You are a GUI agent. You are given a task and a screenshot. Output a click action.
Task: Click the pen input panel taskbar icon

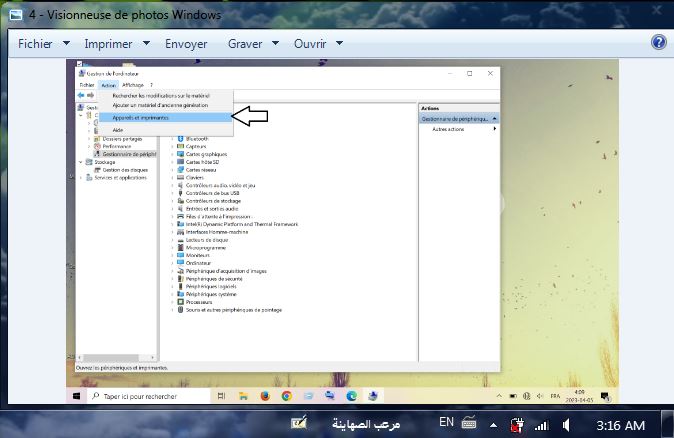299,423
